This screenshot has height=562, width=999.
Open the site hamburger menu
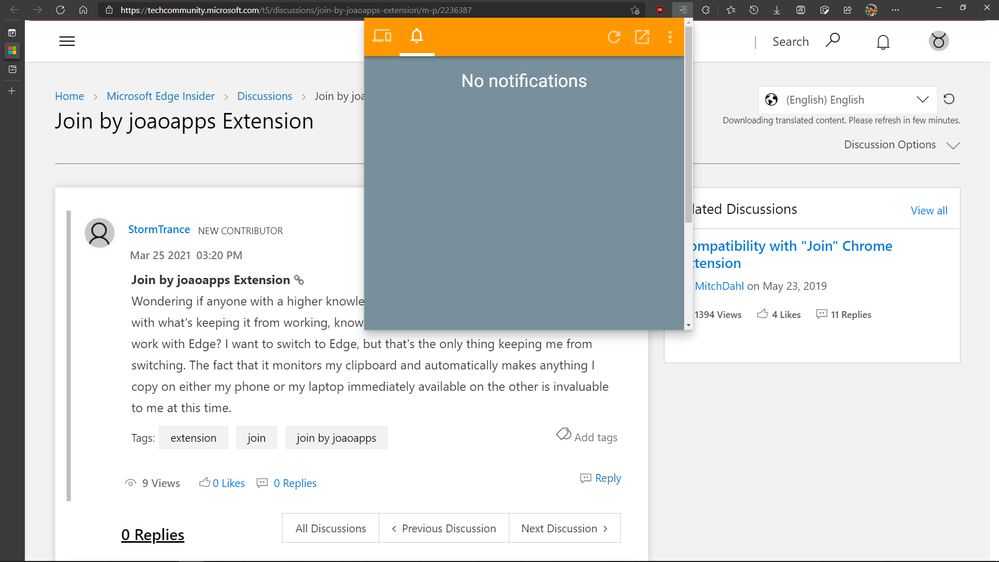point(67,41)
